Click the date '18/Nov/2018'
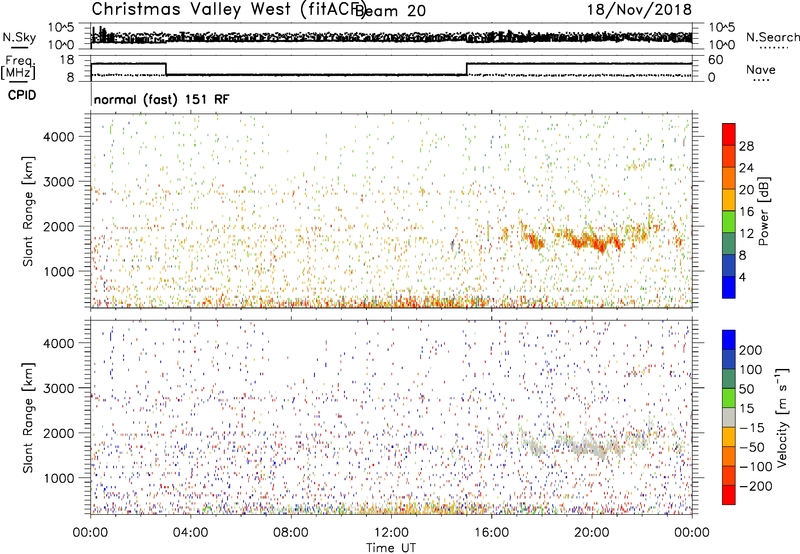Screen dimensions: 800x554 (639, 10)
